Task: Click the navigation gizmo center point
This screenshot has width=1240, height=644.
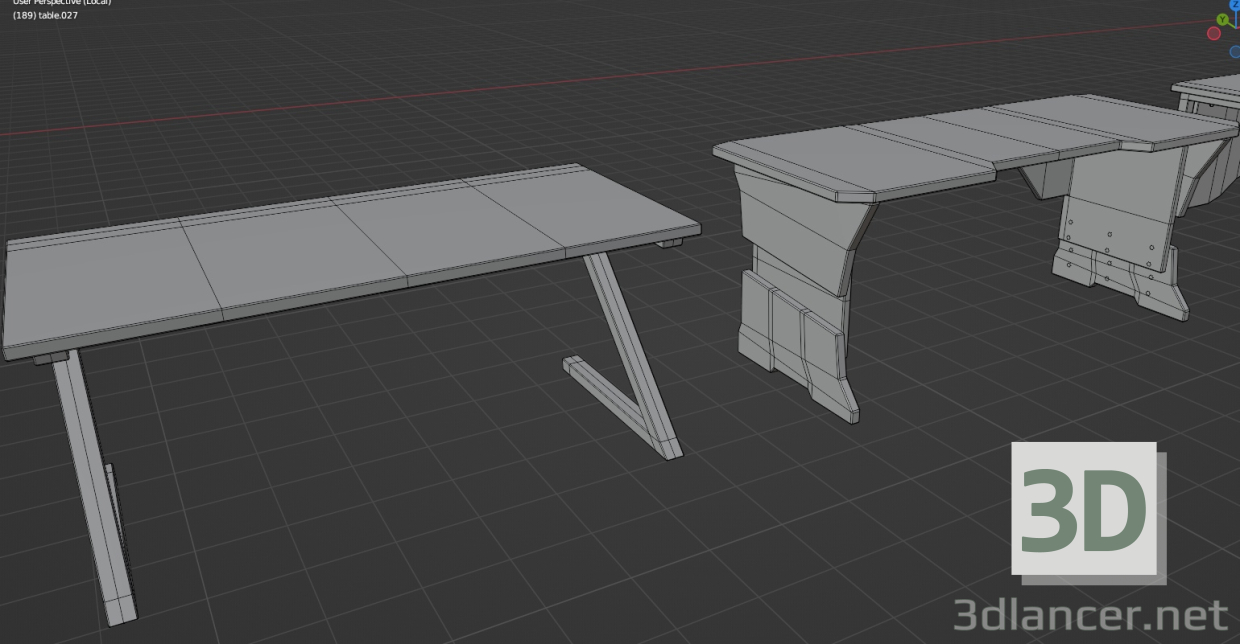Action: pos(1237,27)
